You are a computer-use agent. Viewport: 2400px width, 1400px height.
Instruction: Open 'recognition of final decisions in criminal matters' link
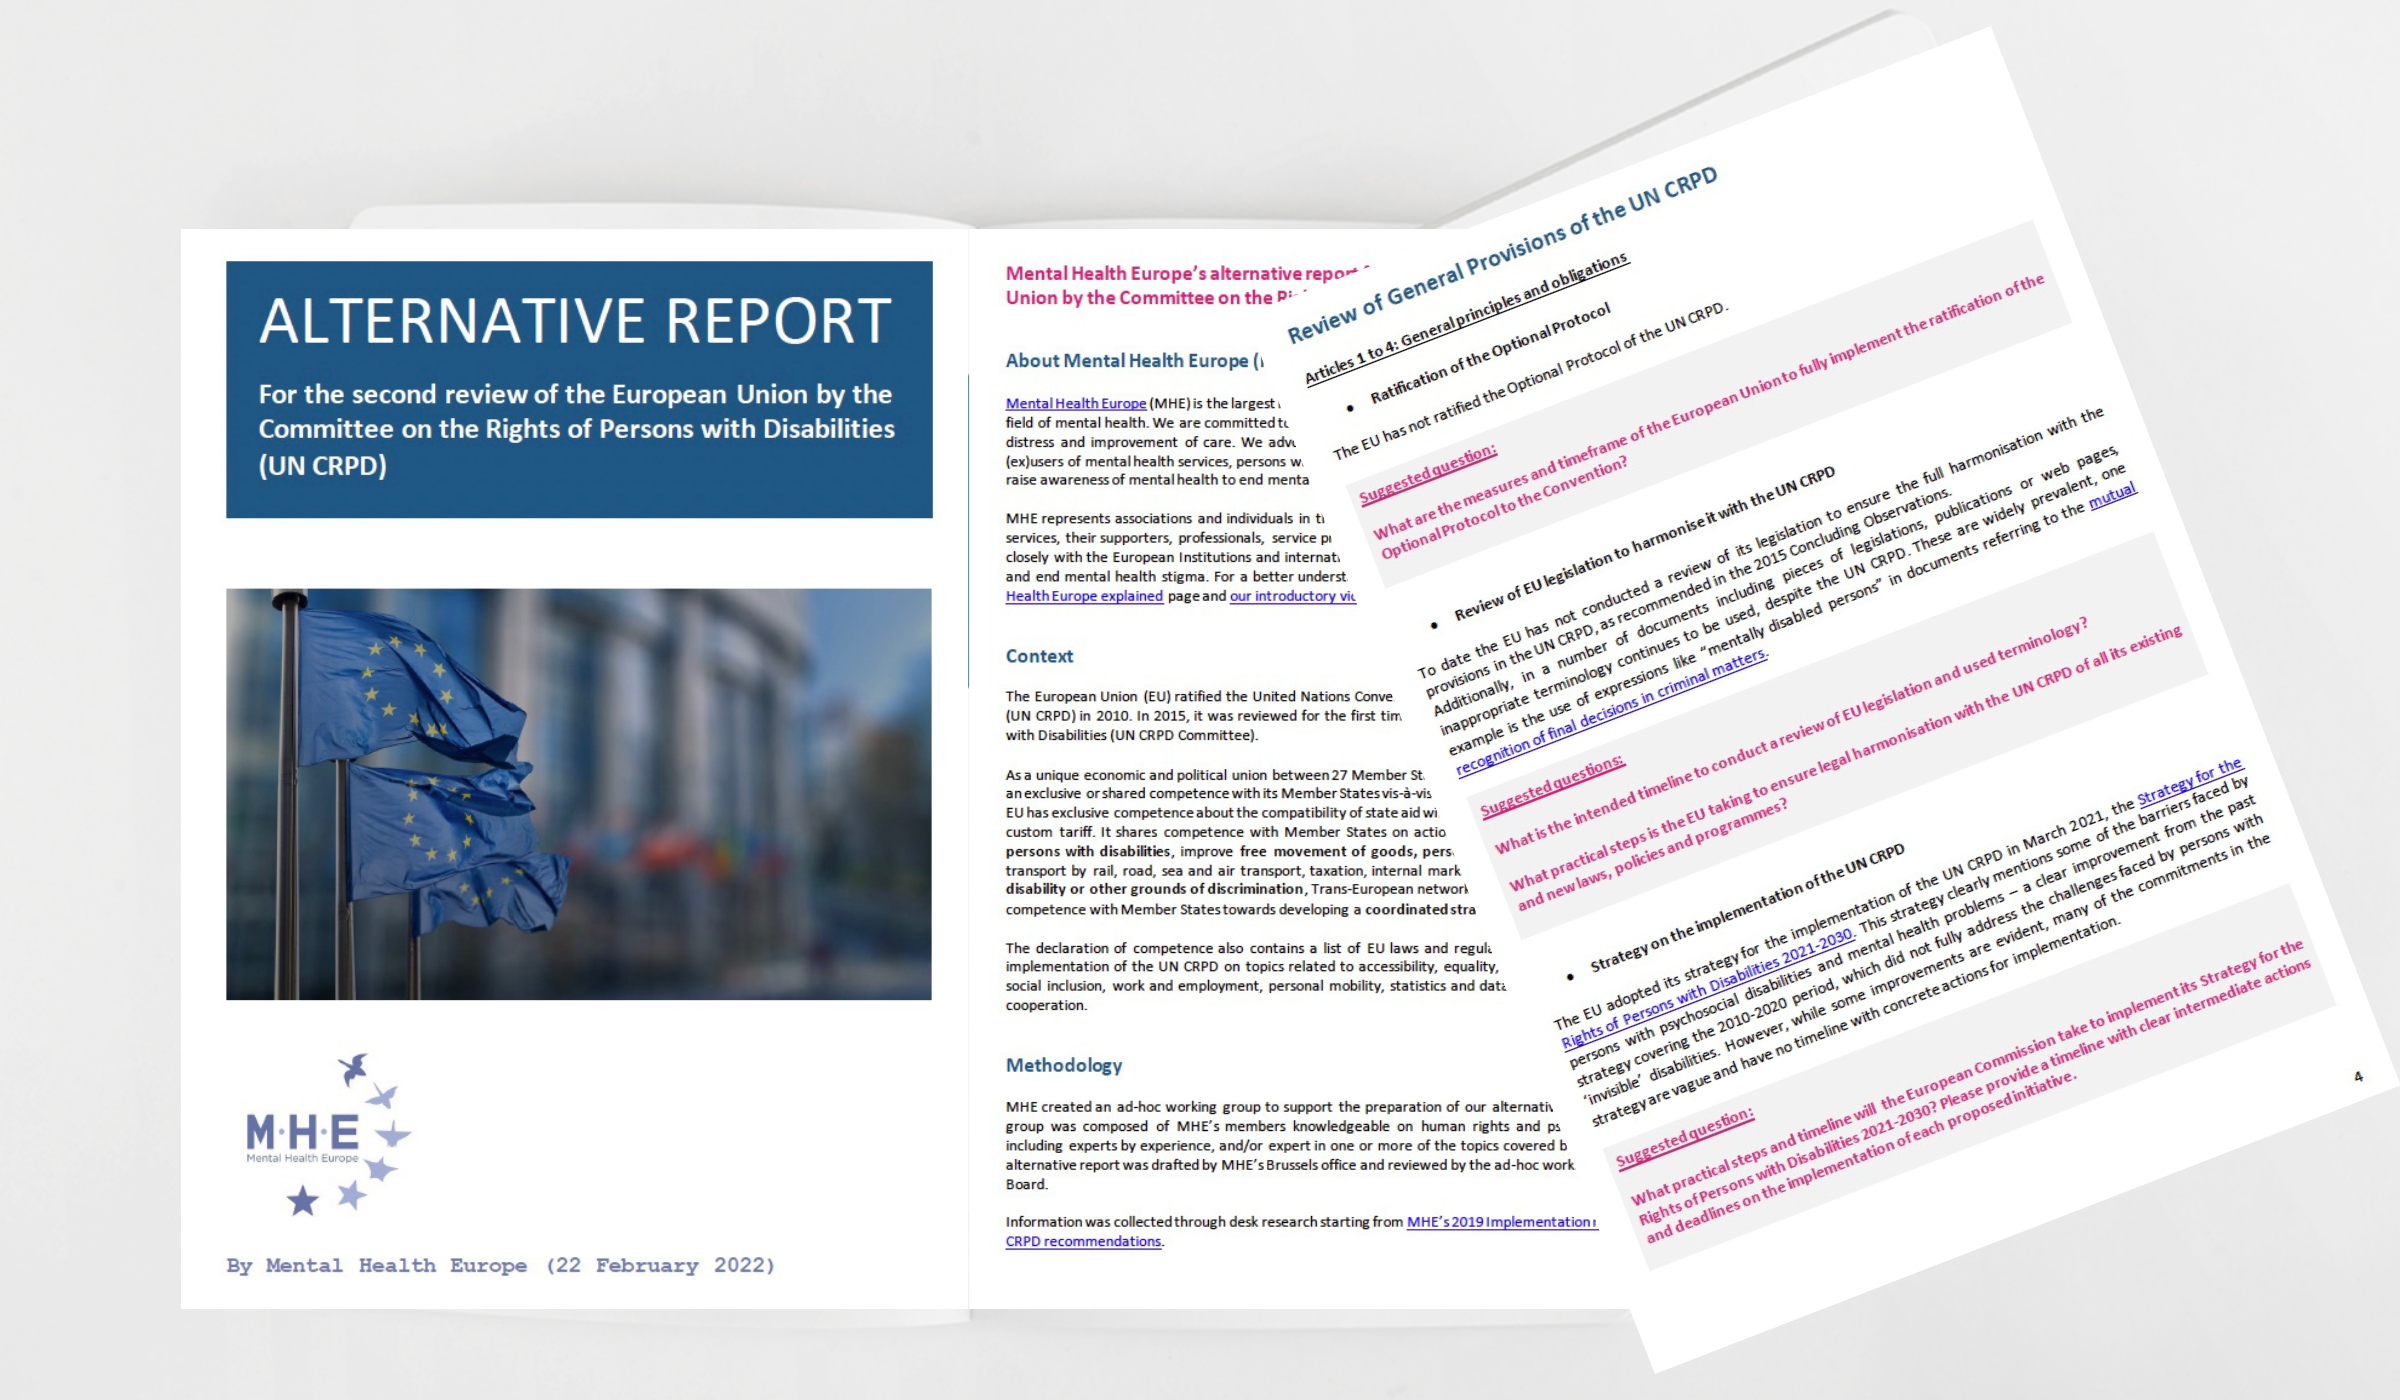pos(1611,711)
